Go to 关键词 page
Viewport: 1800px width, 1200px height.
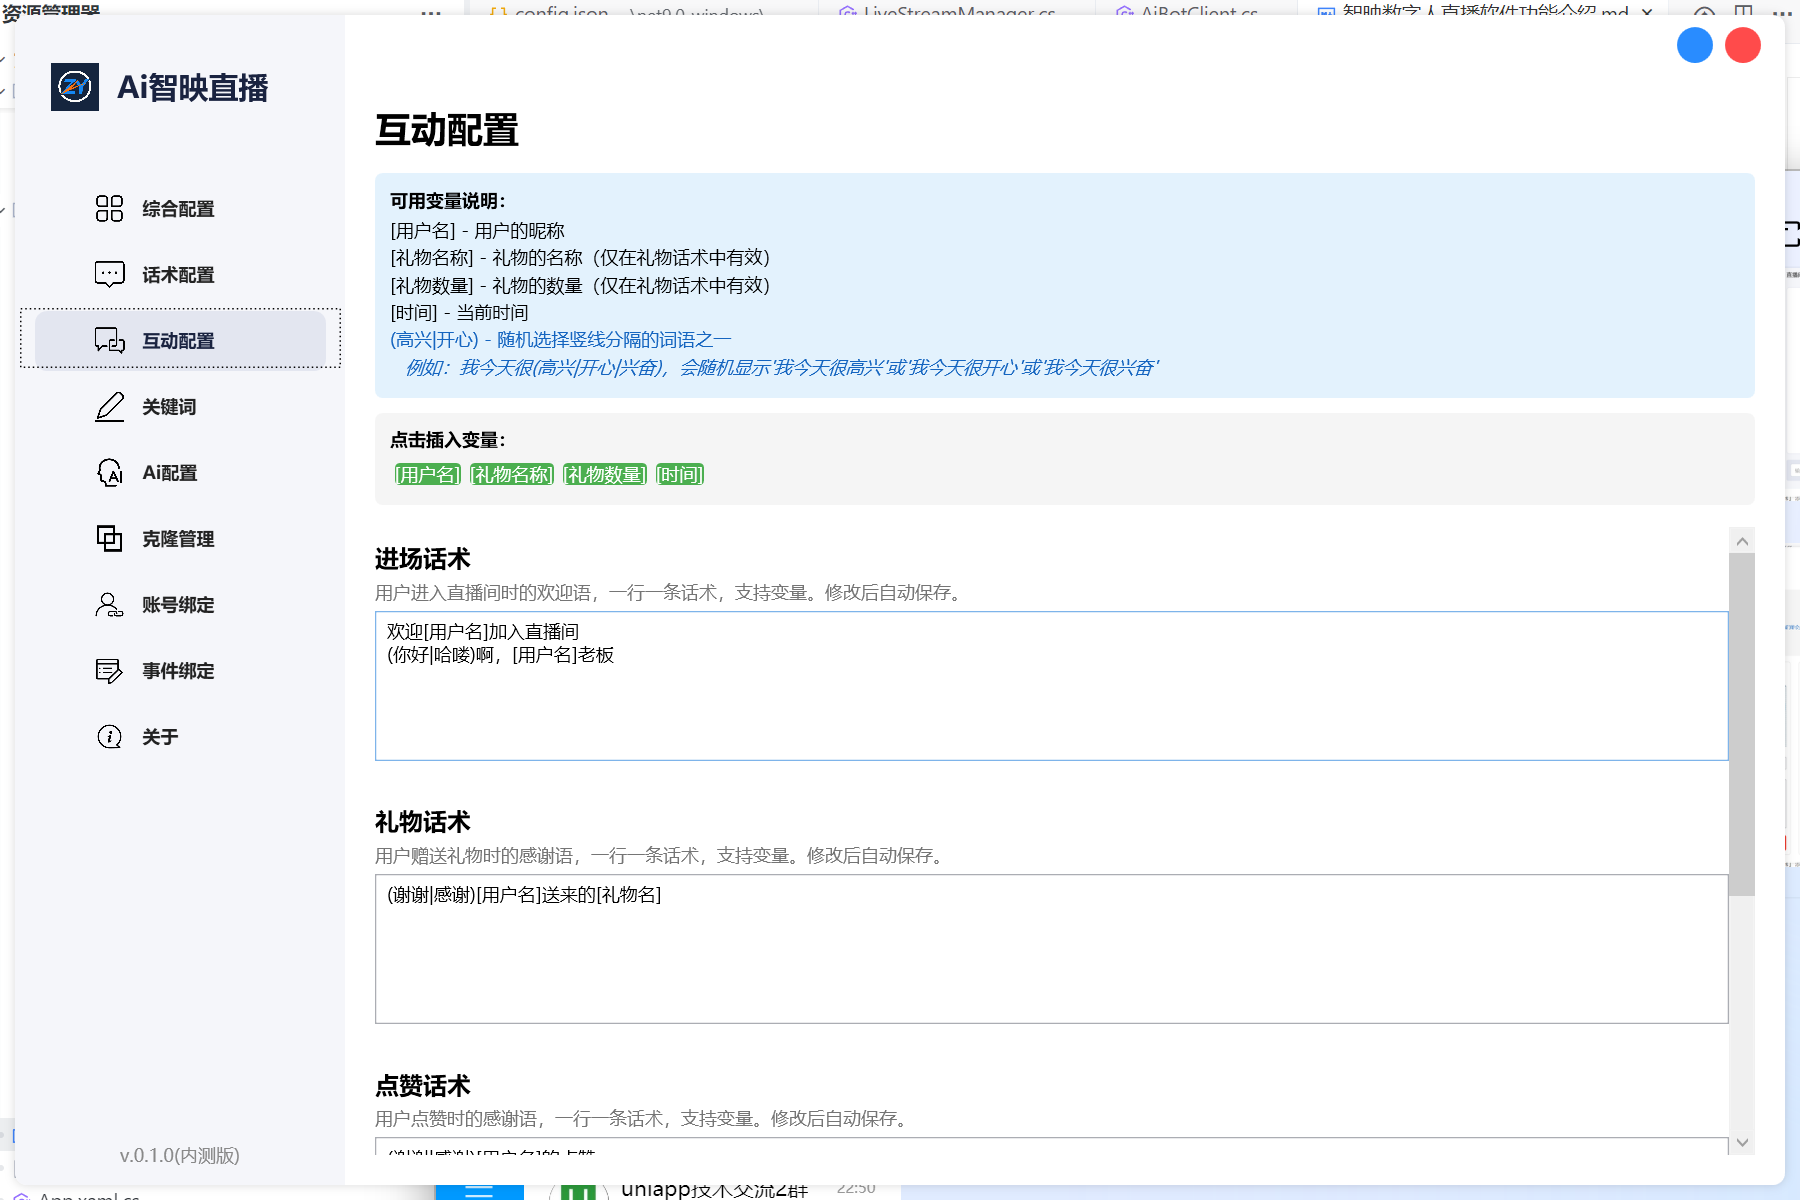point(180,406)
